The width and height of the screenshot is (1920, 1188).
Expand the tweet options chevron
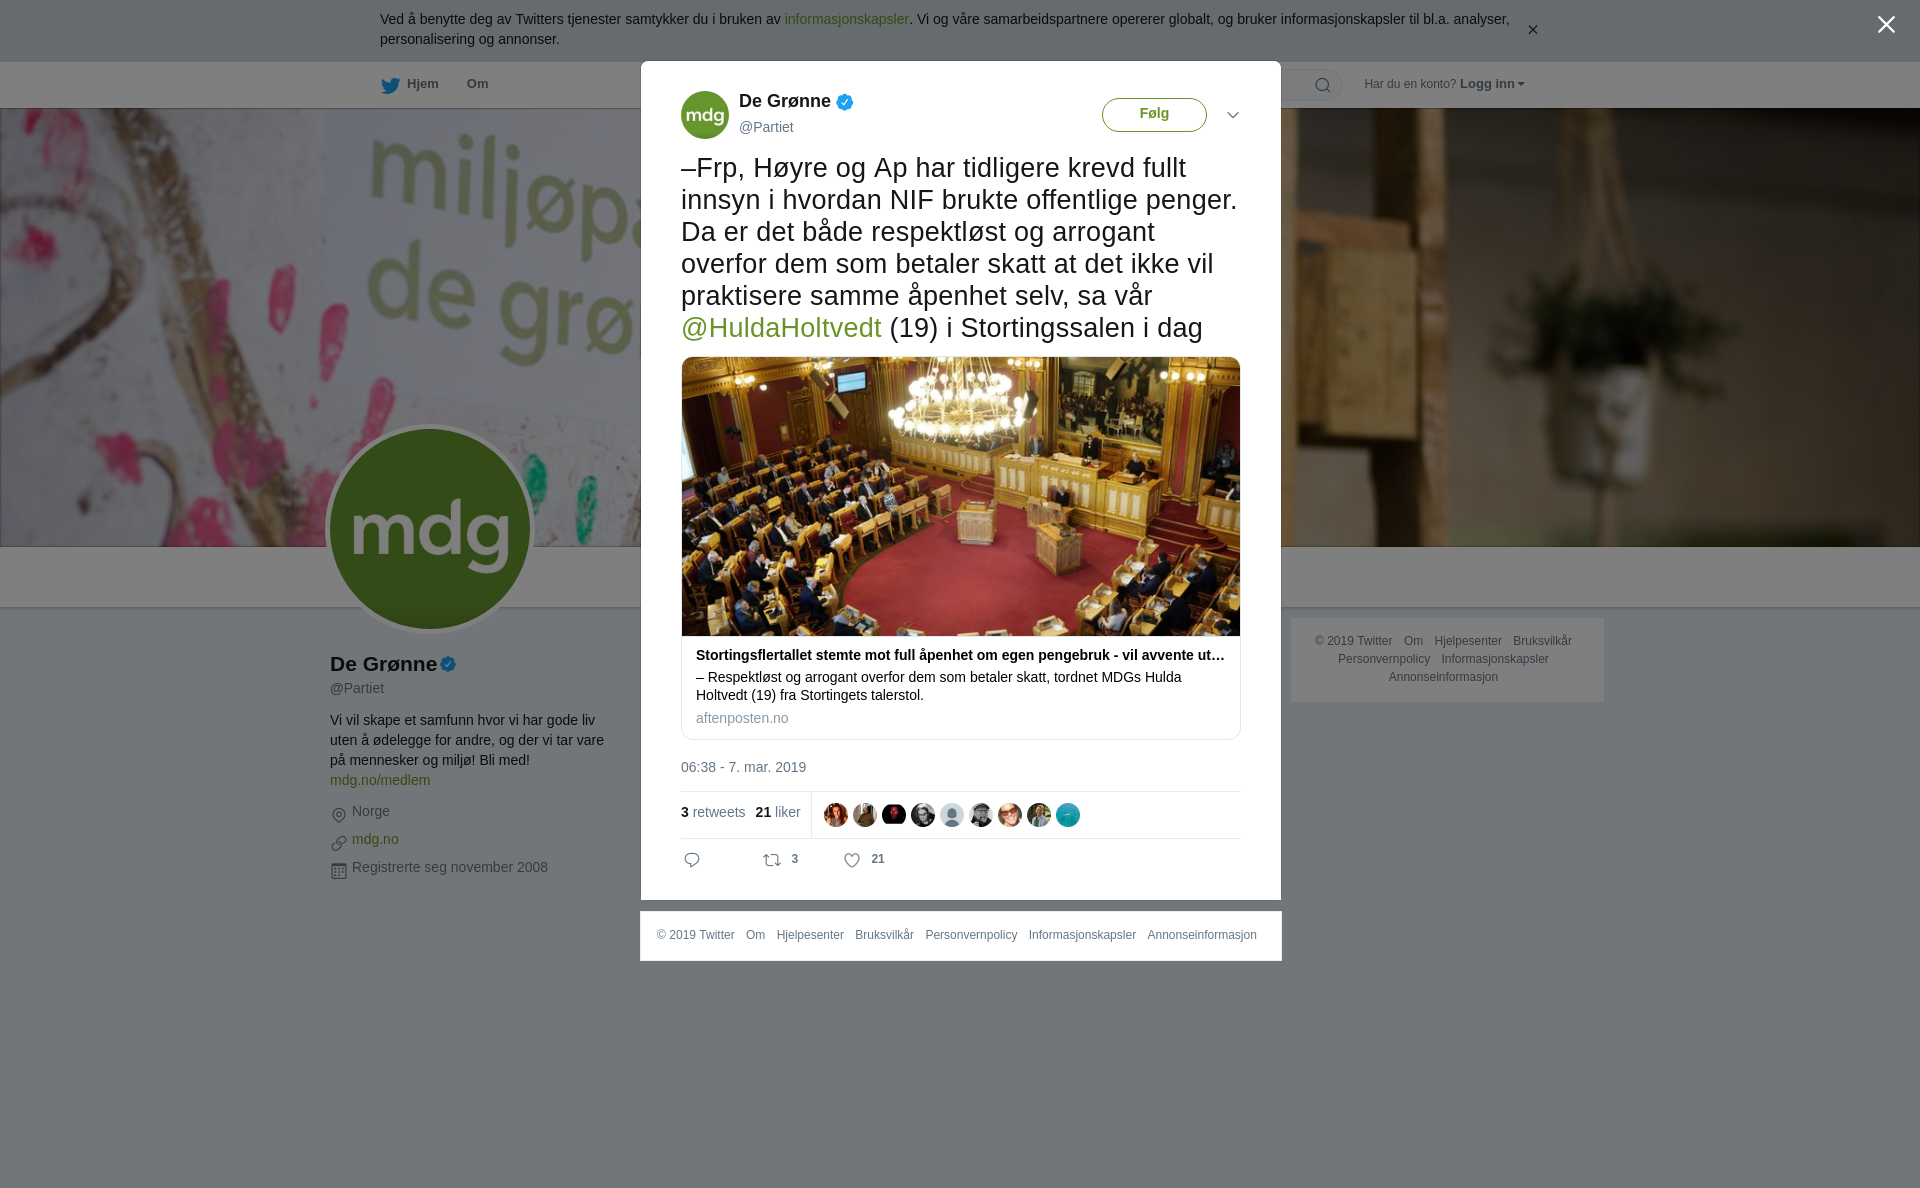coord(1233,115)
